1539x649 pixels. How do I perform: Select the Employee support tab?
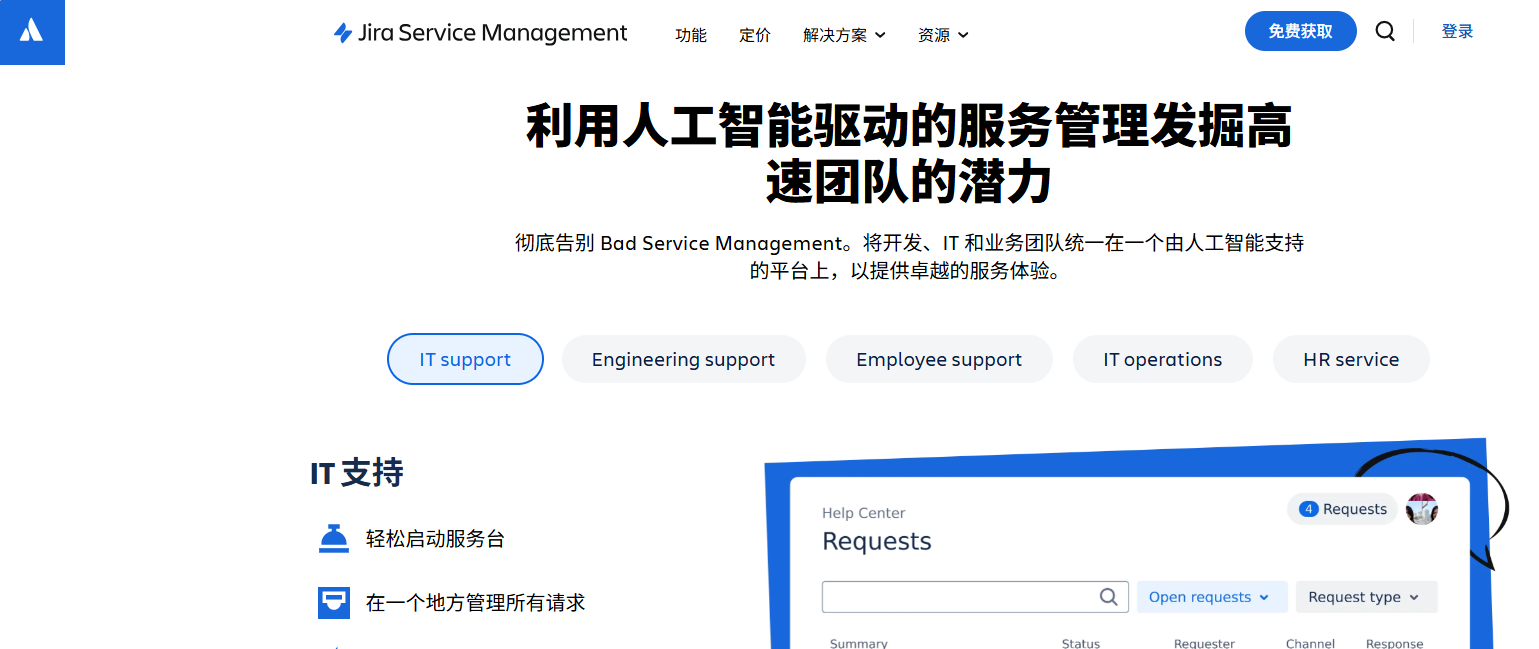[939, 359]
